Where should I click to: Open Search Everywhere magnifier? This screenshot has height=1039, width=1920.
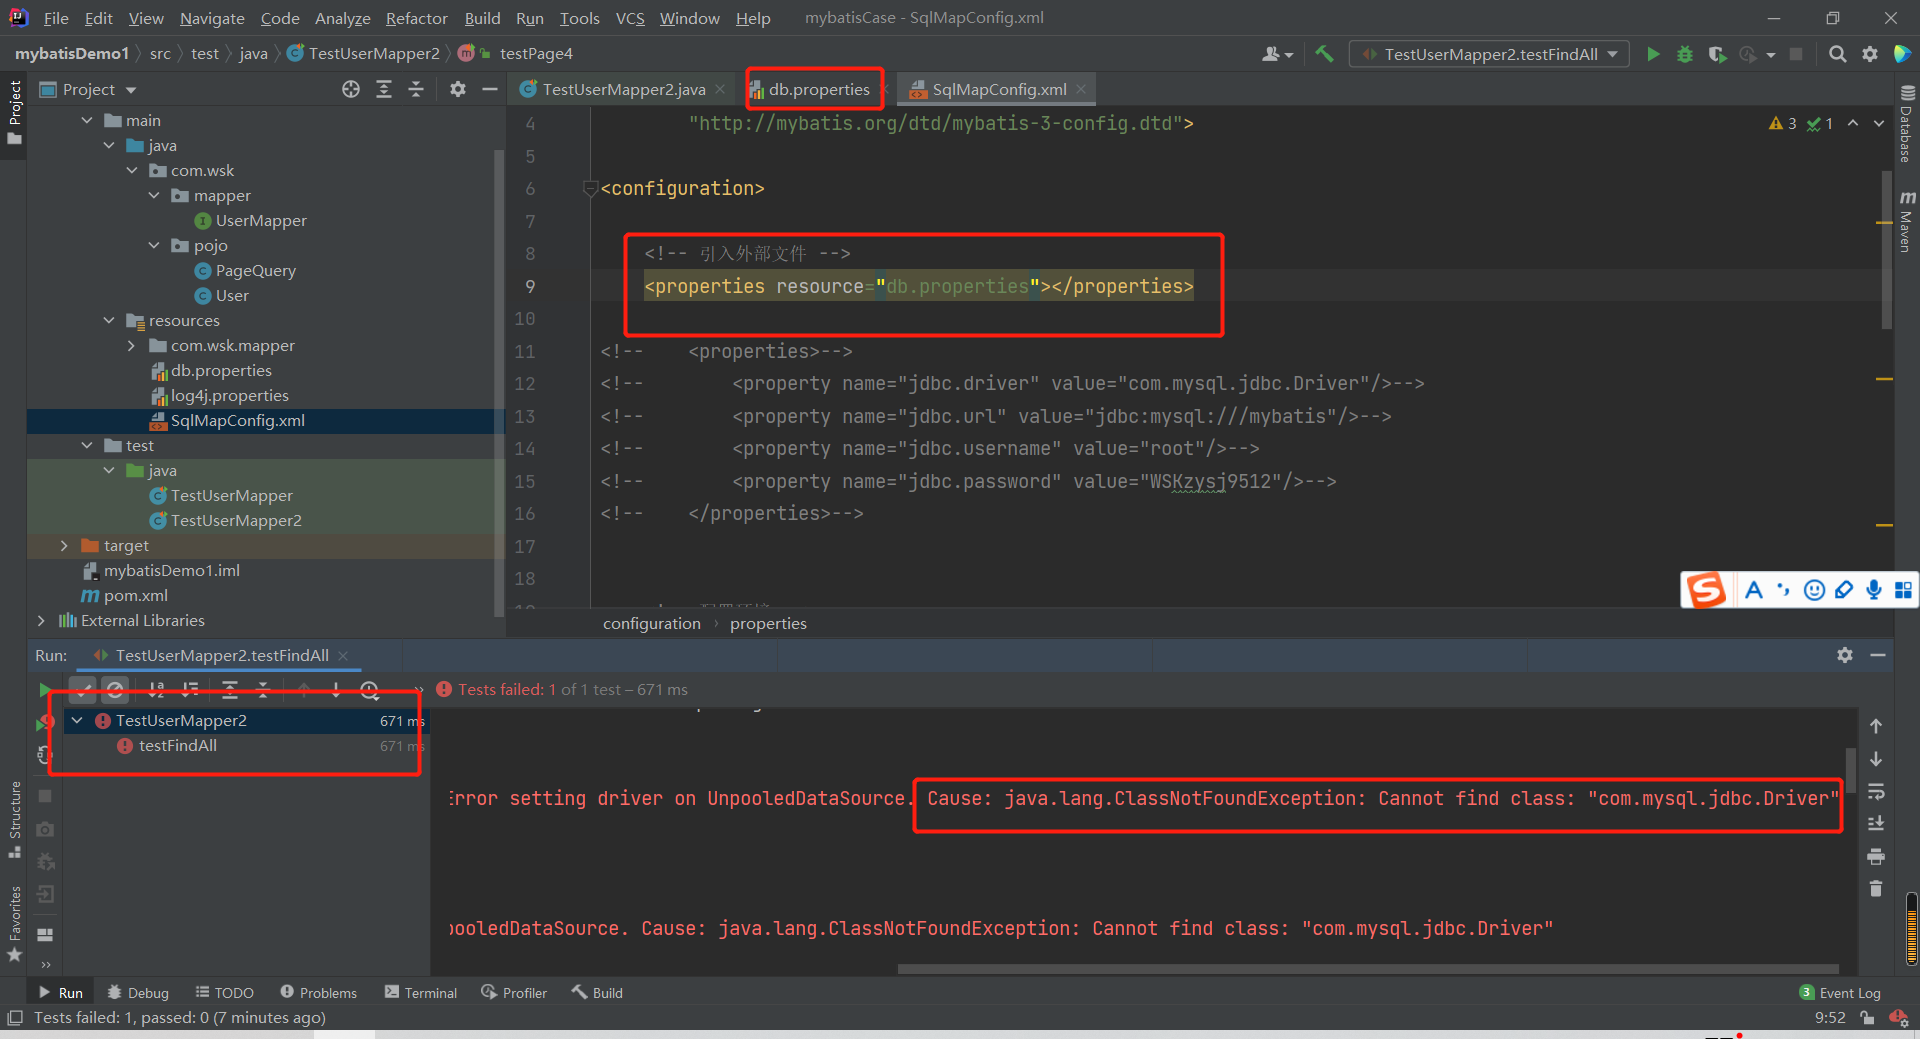pyautogui.click(x=1837, y=54)
